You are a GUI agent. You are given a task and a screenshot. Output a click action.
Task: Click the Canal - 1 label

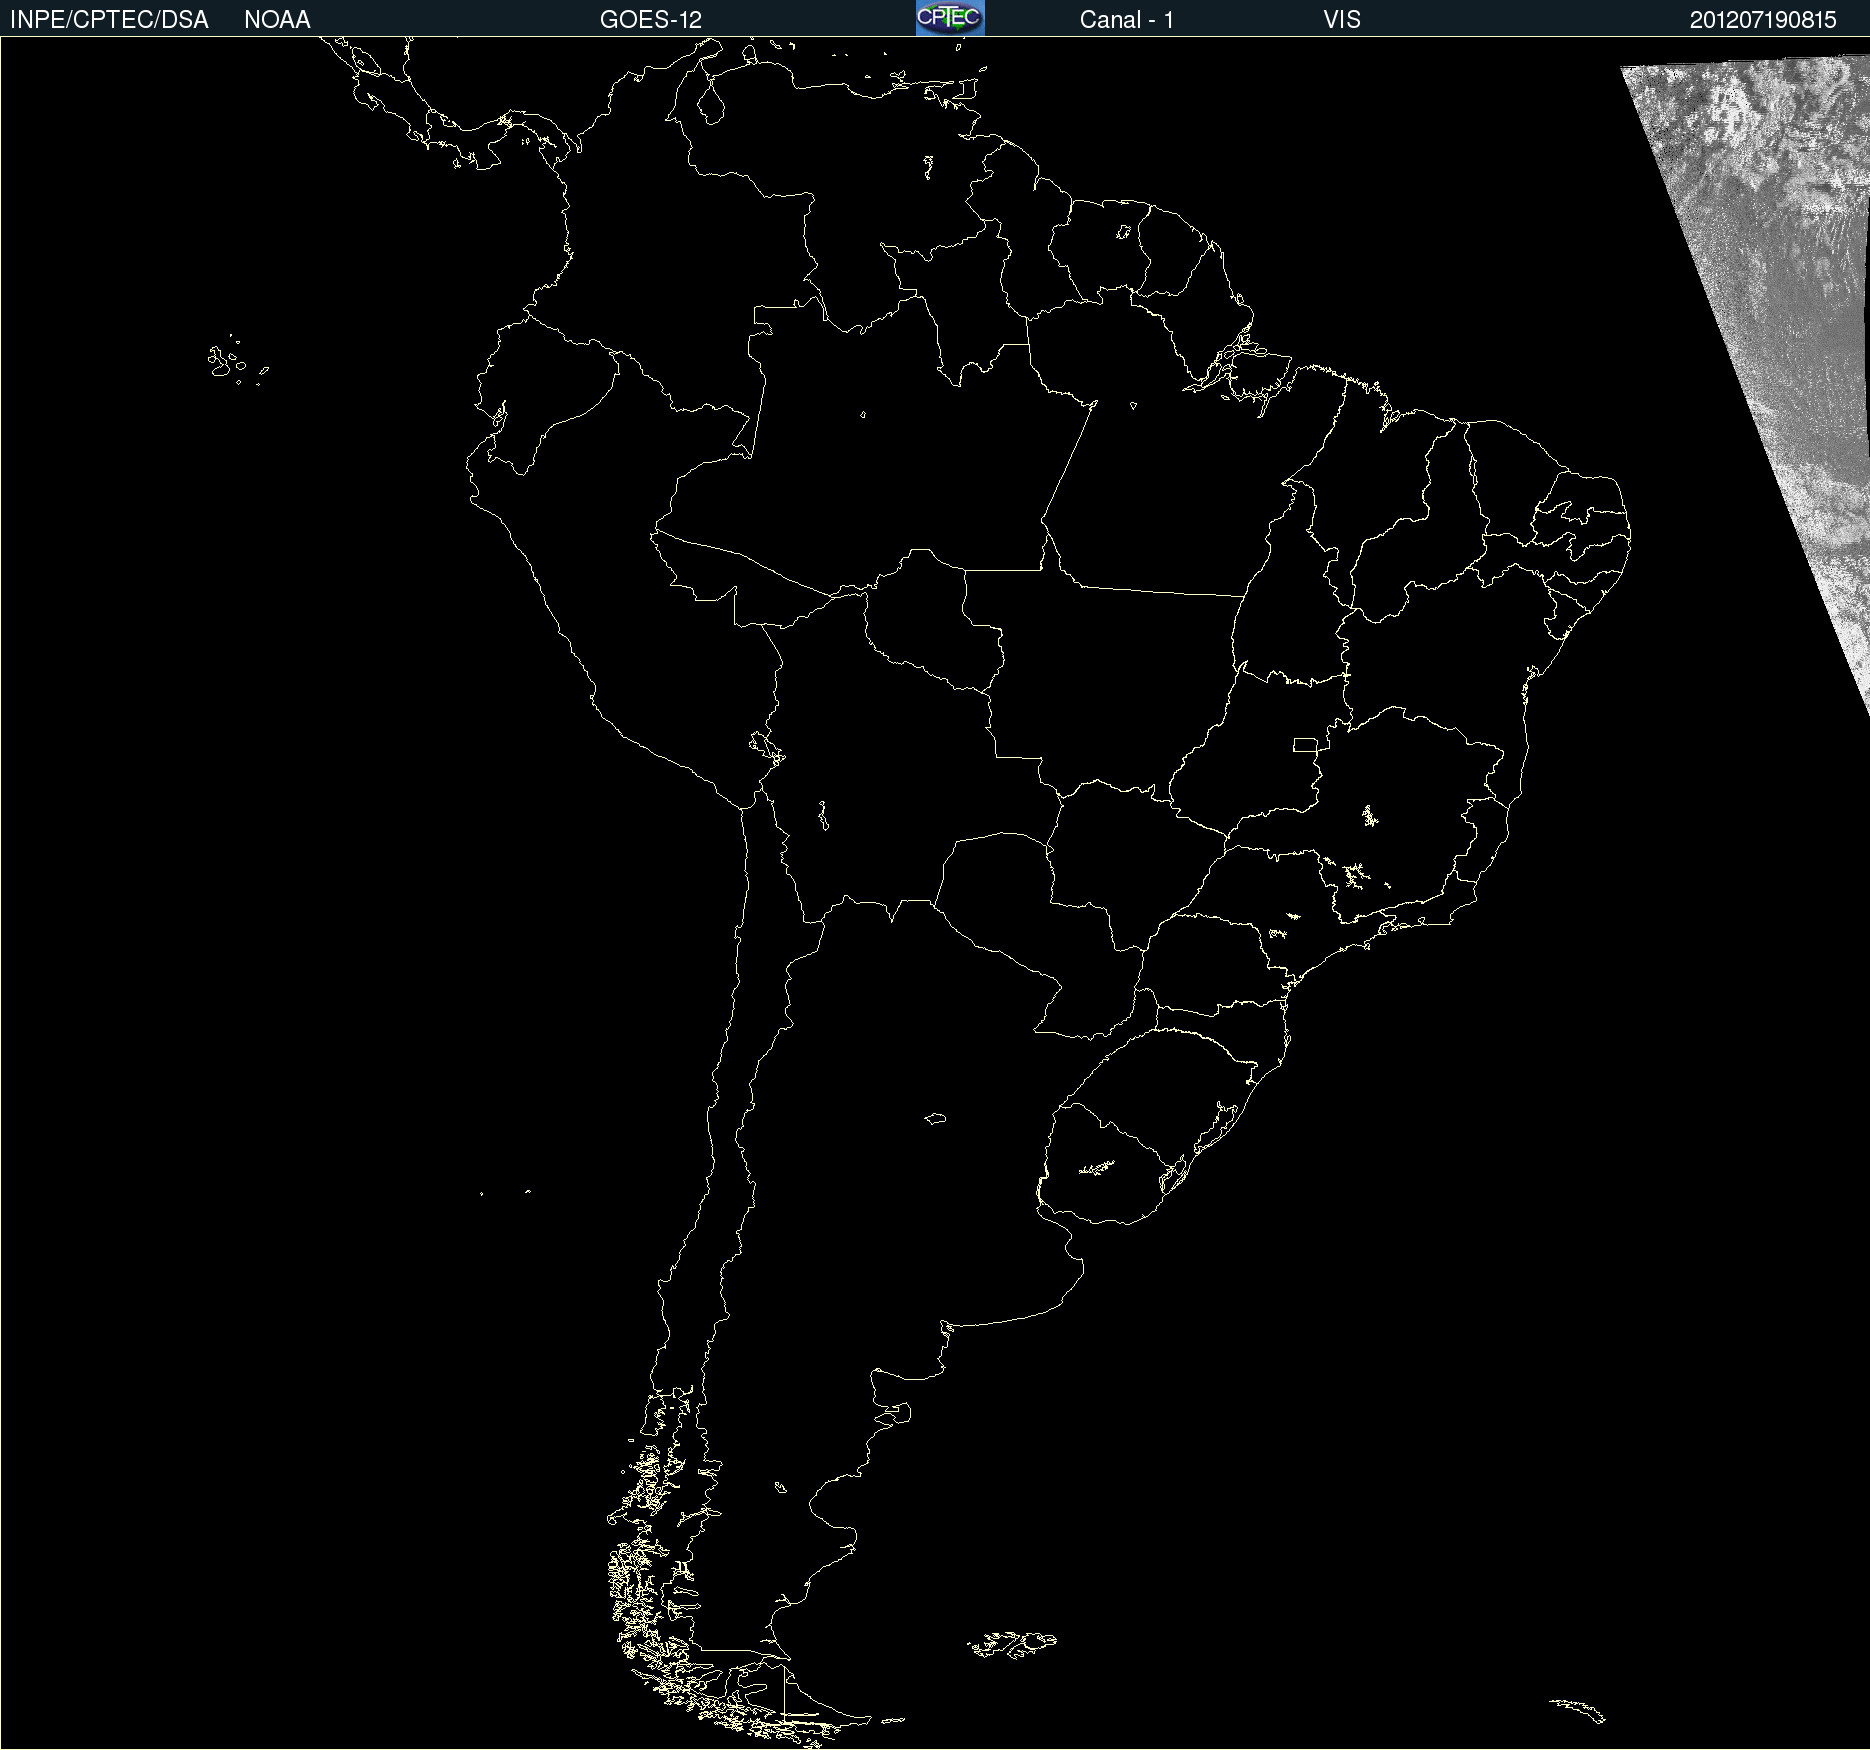(x=1127, y=20)
